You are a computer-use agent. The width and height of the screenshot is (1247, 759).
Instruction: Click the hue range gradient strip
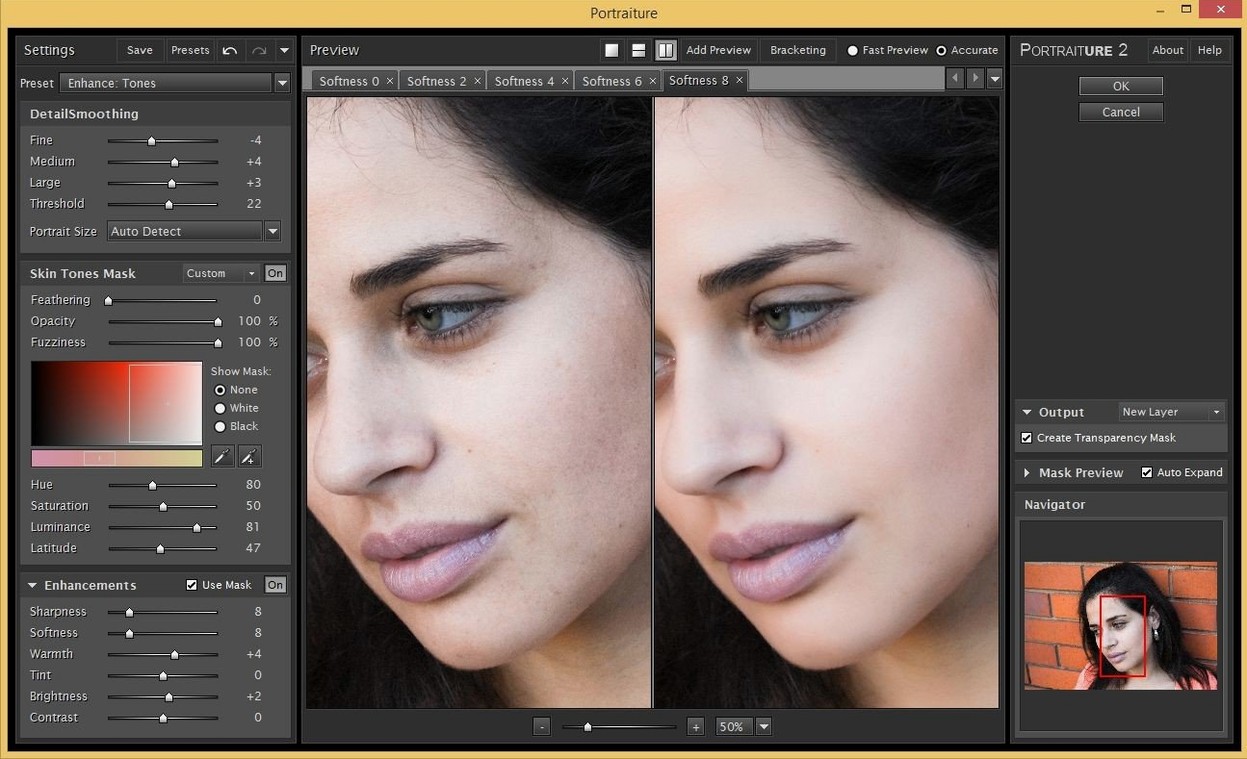[x=116, y=458]
